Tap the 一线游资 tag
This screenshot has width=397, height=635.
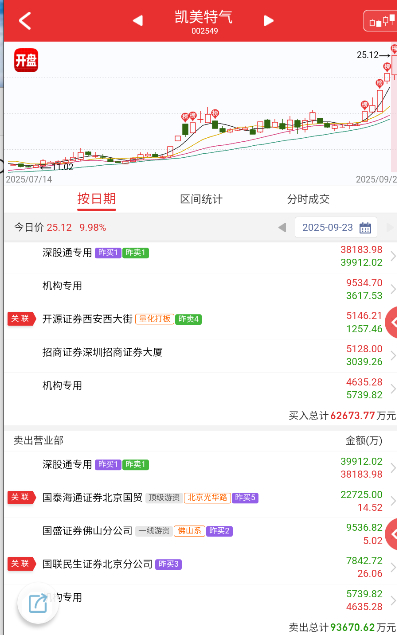tap(154, 531)
